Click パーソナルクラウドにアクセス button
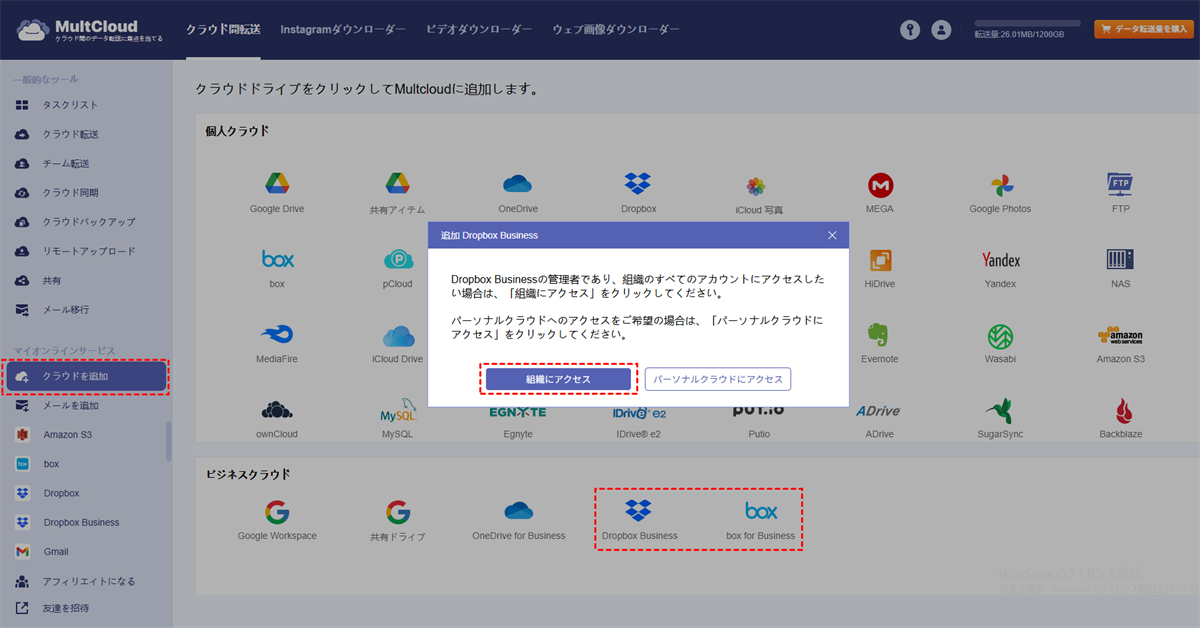The width and height of the screenshot is (1200, 628). click(x=718, y=380)
